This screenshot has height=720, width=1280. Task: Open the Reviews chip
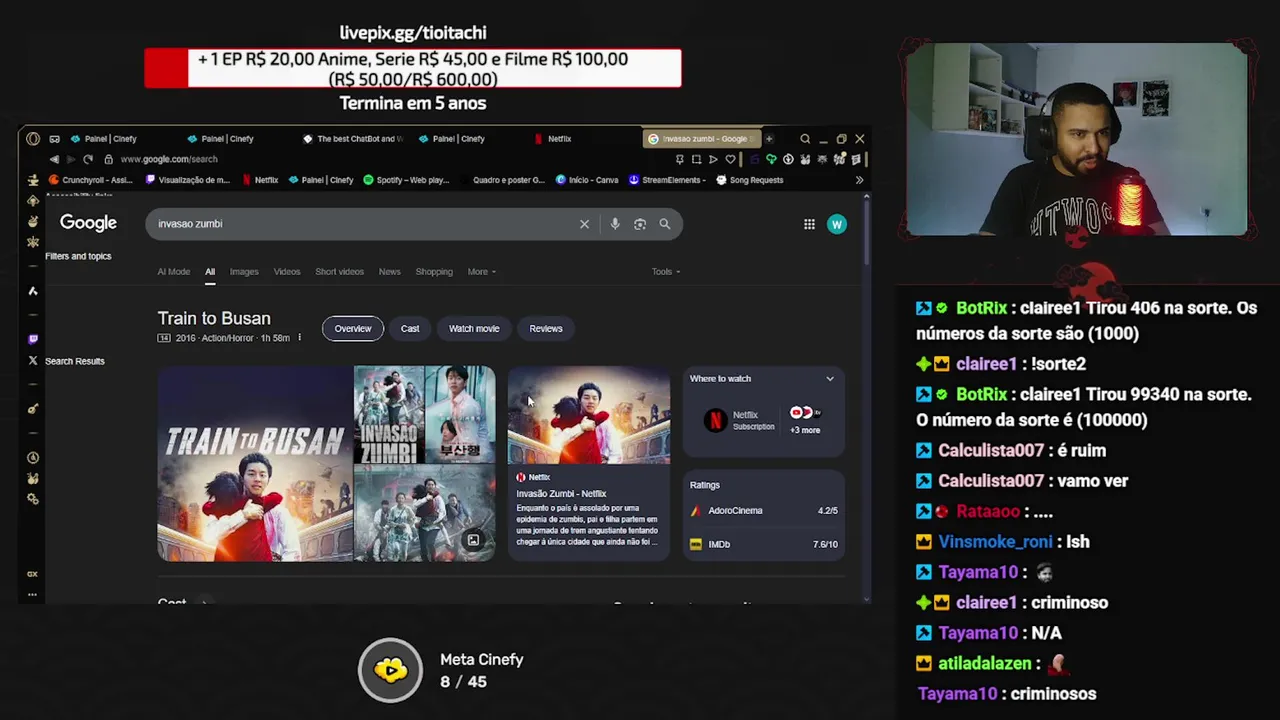point(546,329)
